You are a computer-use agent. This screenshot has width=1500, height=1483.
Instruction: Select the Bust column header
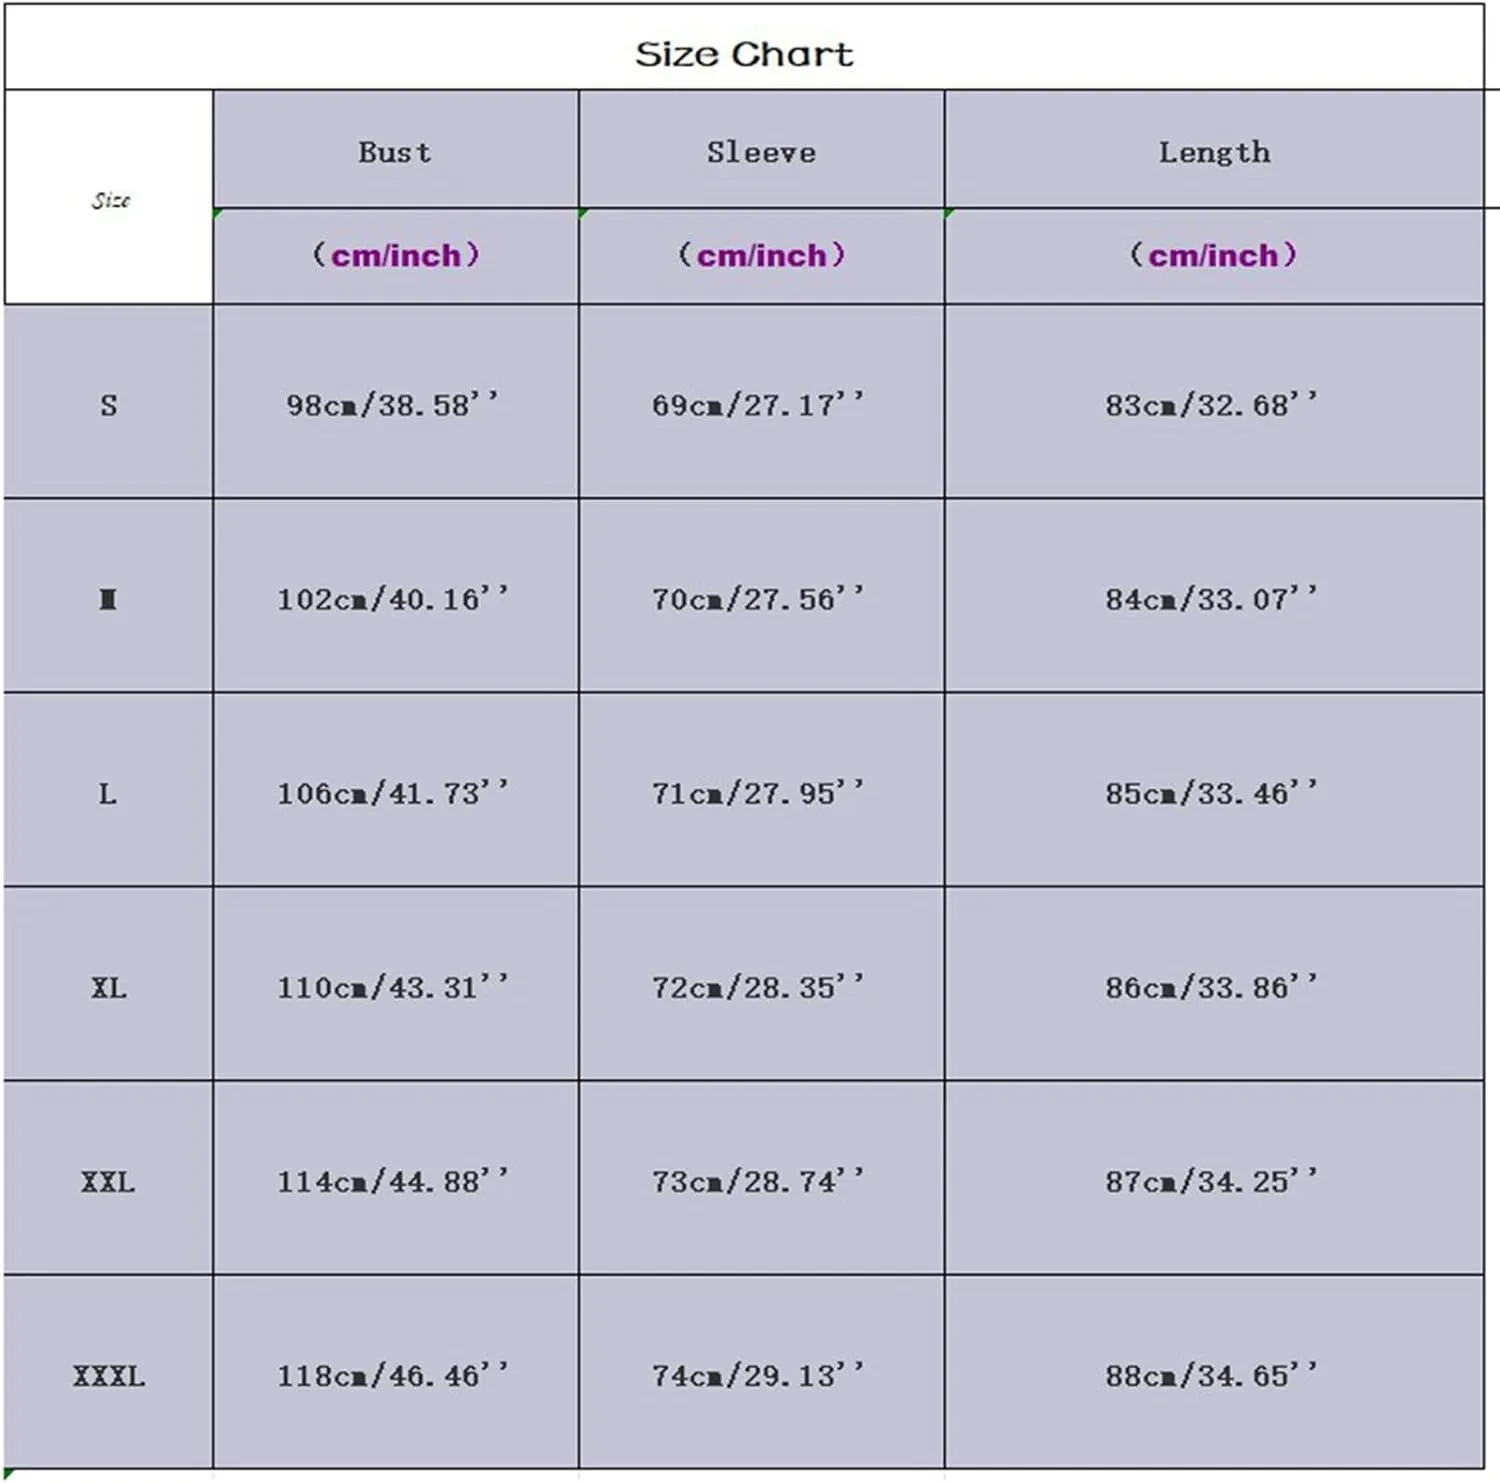396,150
